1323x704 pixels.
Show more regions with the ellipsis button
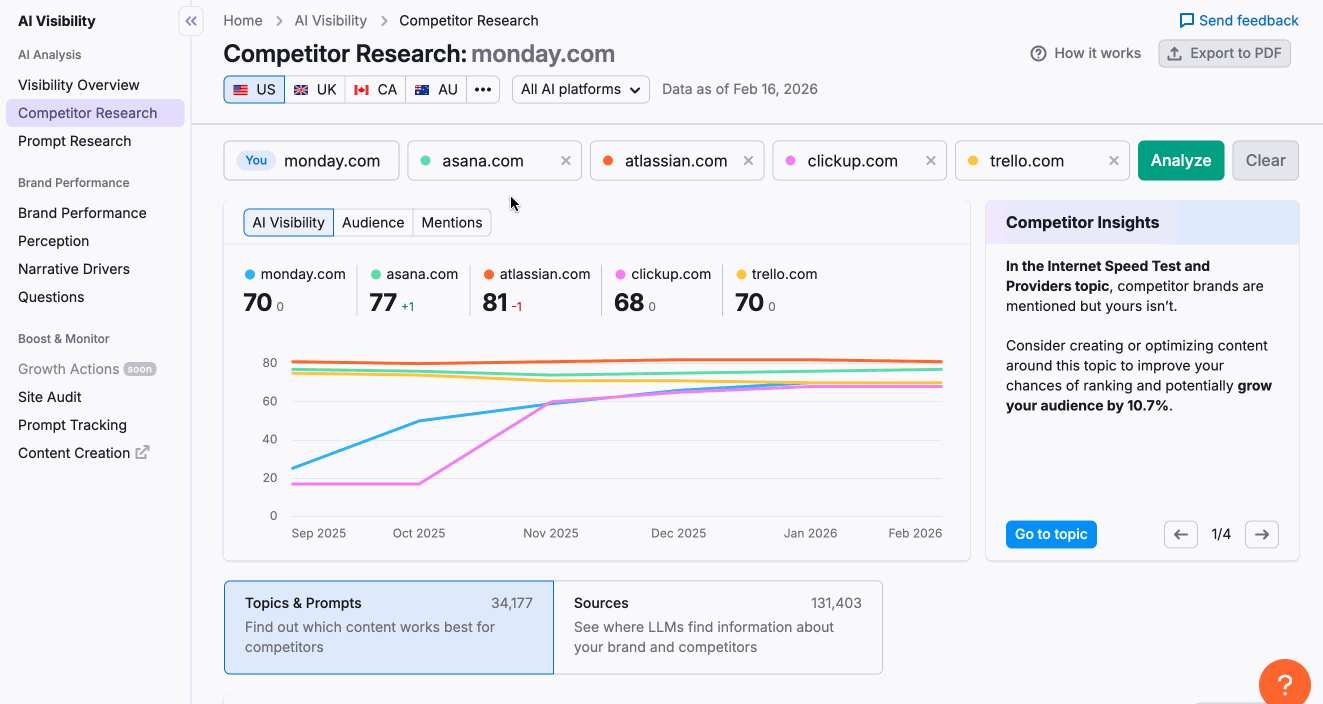[483, 89]
